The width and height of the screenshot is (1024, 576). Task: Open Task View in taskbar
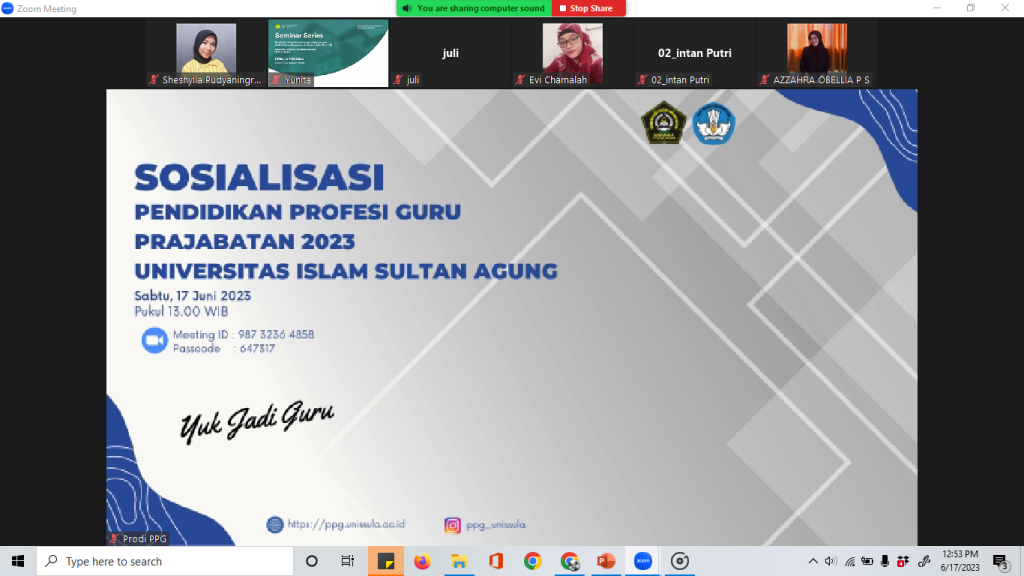347,561
